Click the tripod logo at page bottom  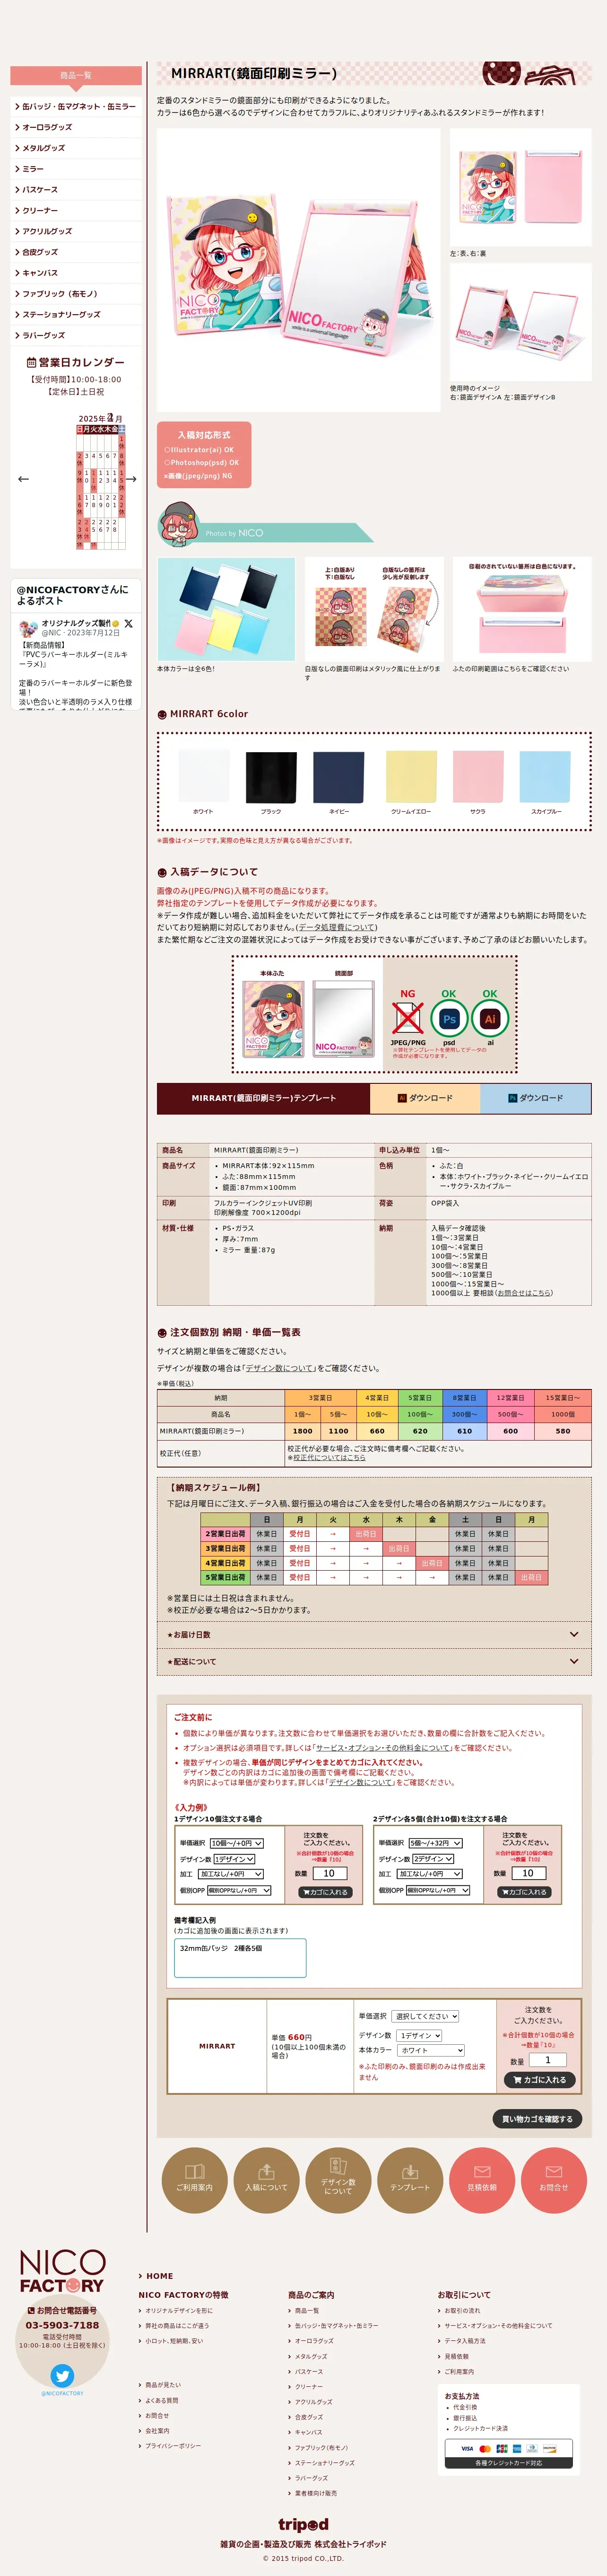303,2525
